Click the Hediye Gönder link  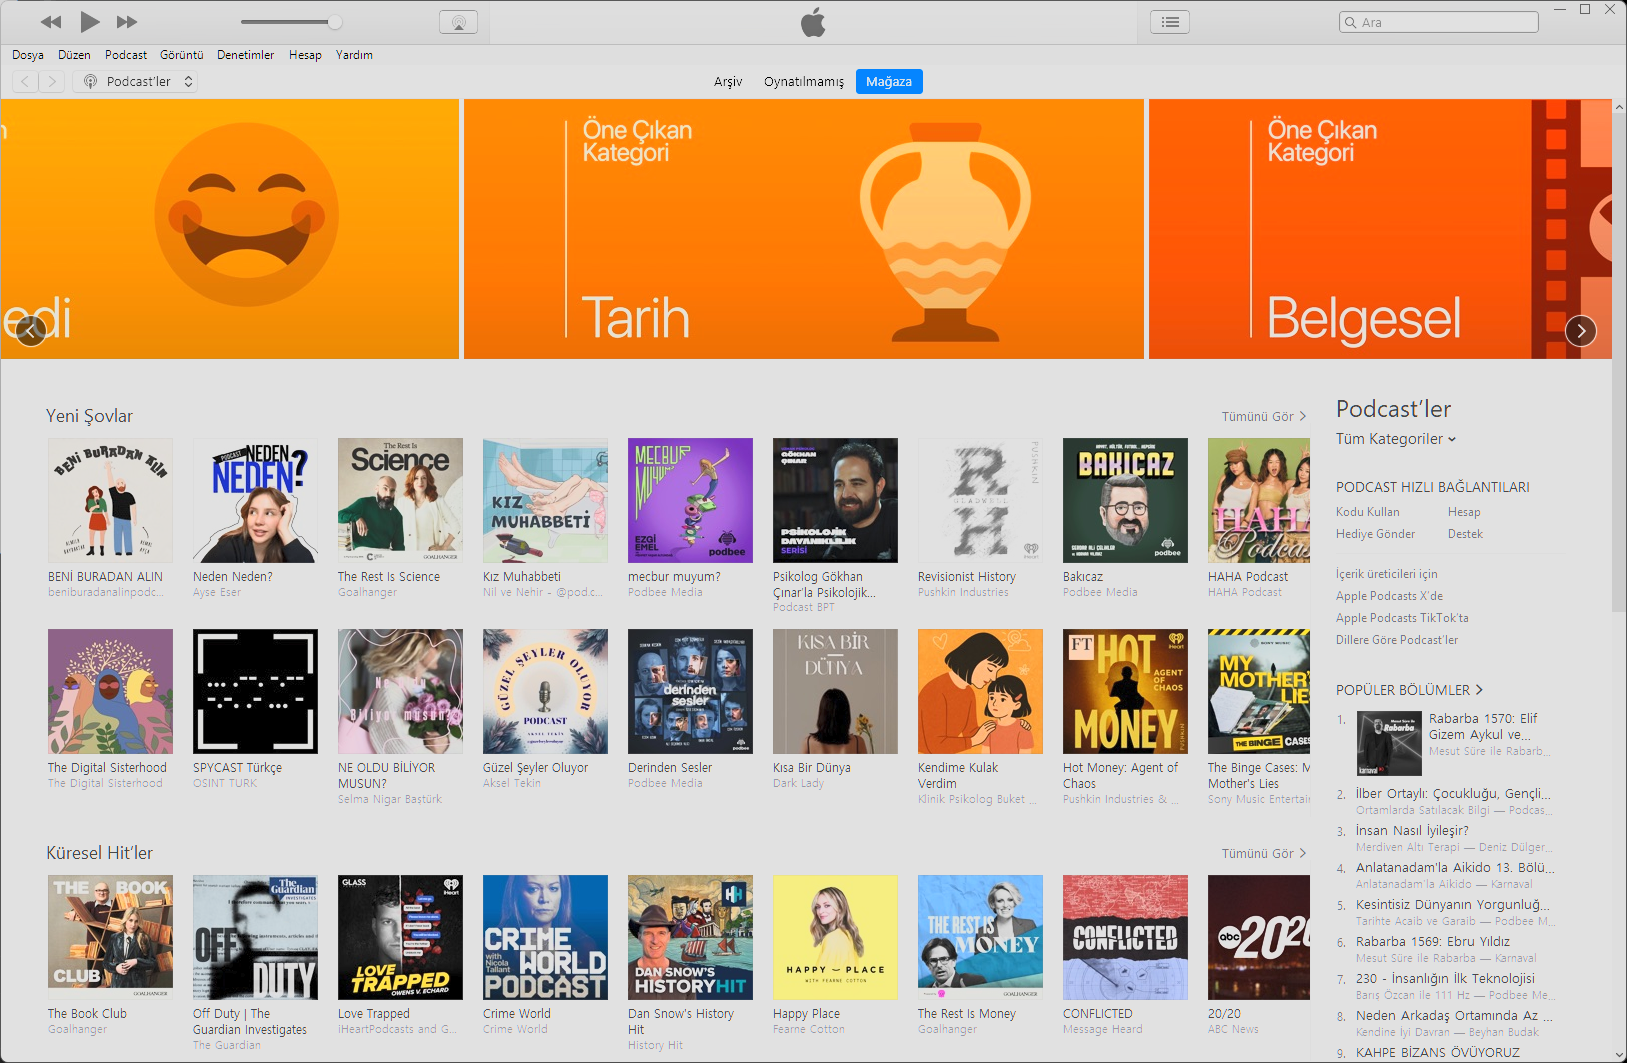[1376, 534]
